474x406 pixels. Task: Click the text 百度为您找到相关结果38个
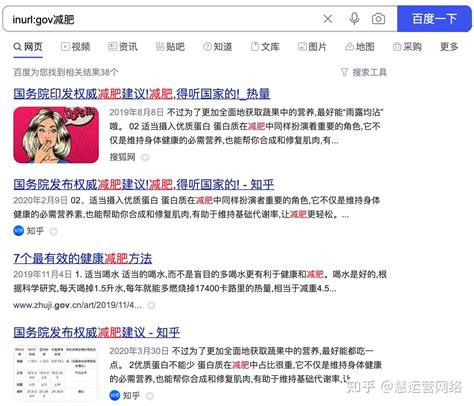point(66,72)
